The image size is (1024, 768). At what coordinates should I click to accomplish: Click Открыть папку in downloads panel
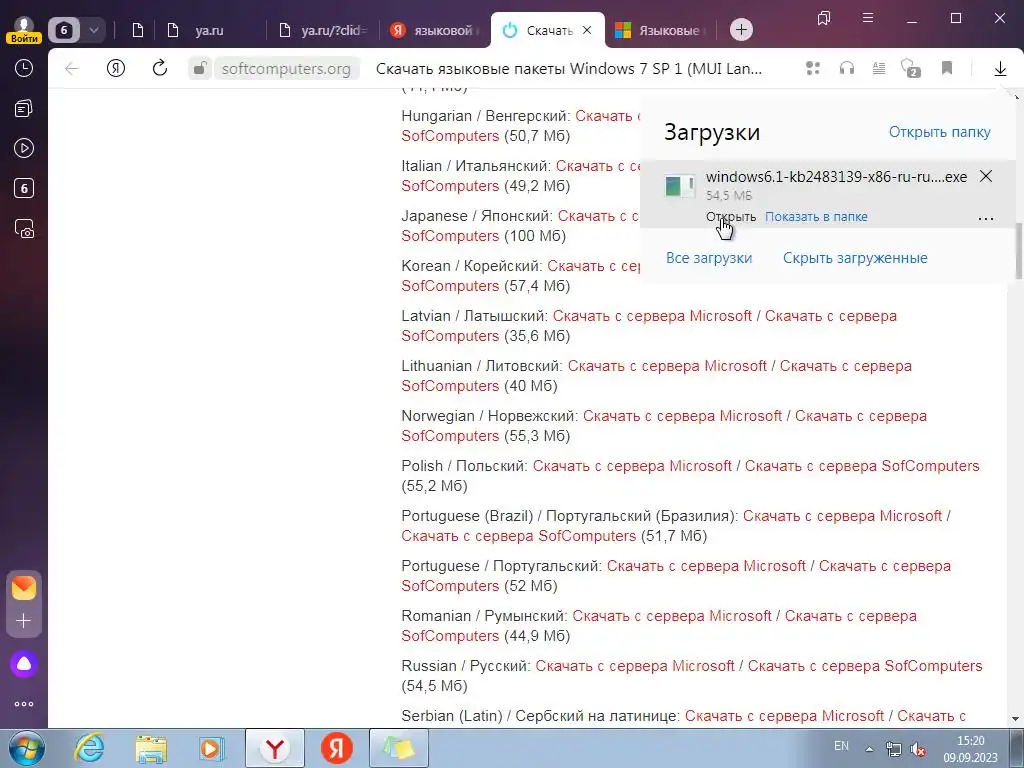pyautogui.click(x=940, y=132)
